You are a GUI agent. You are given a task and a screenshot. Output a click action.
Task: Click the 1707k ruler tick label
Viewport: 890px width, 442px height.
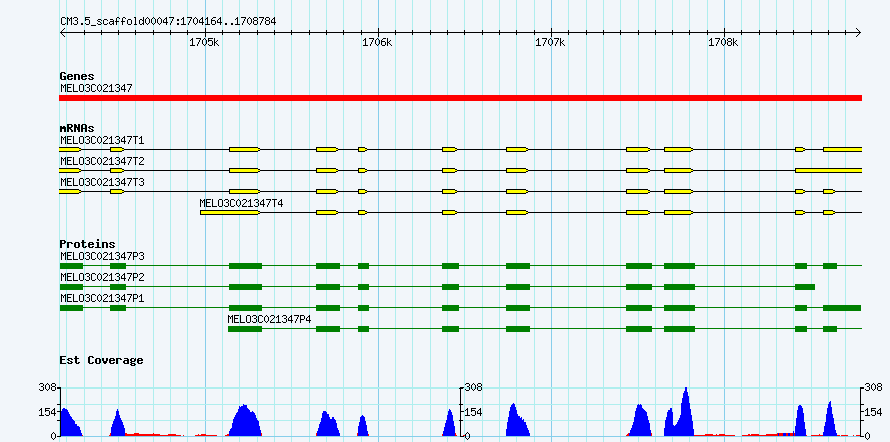(x=551, y=43)
